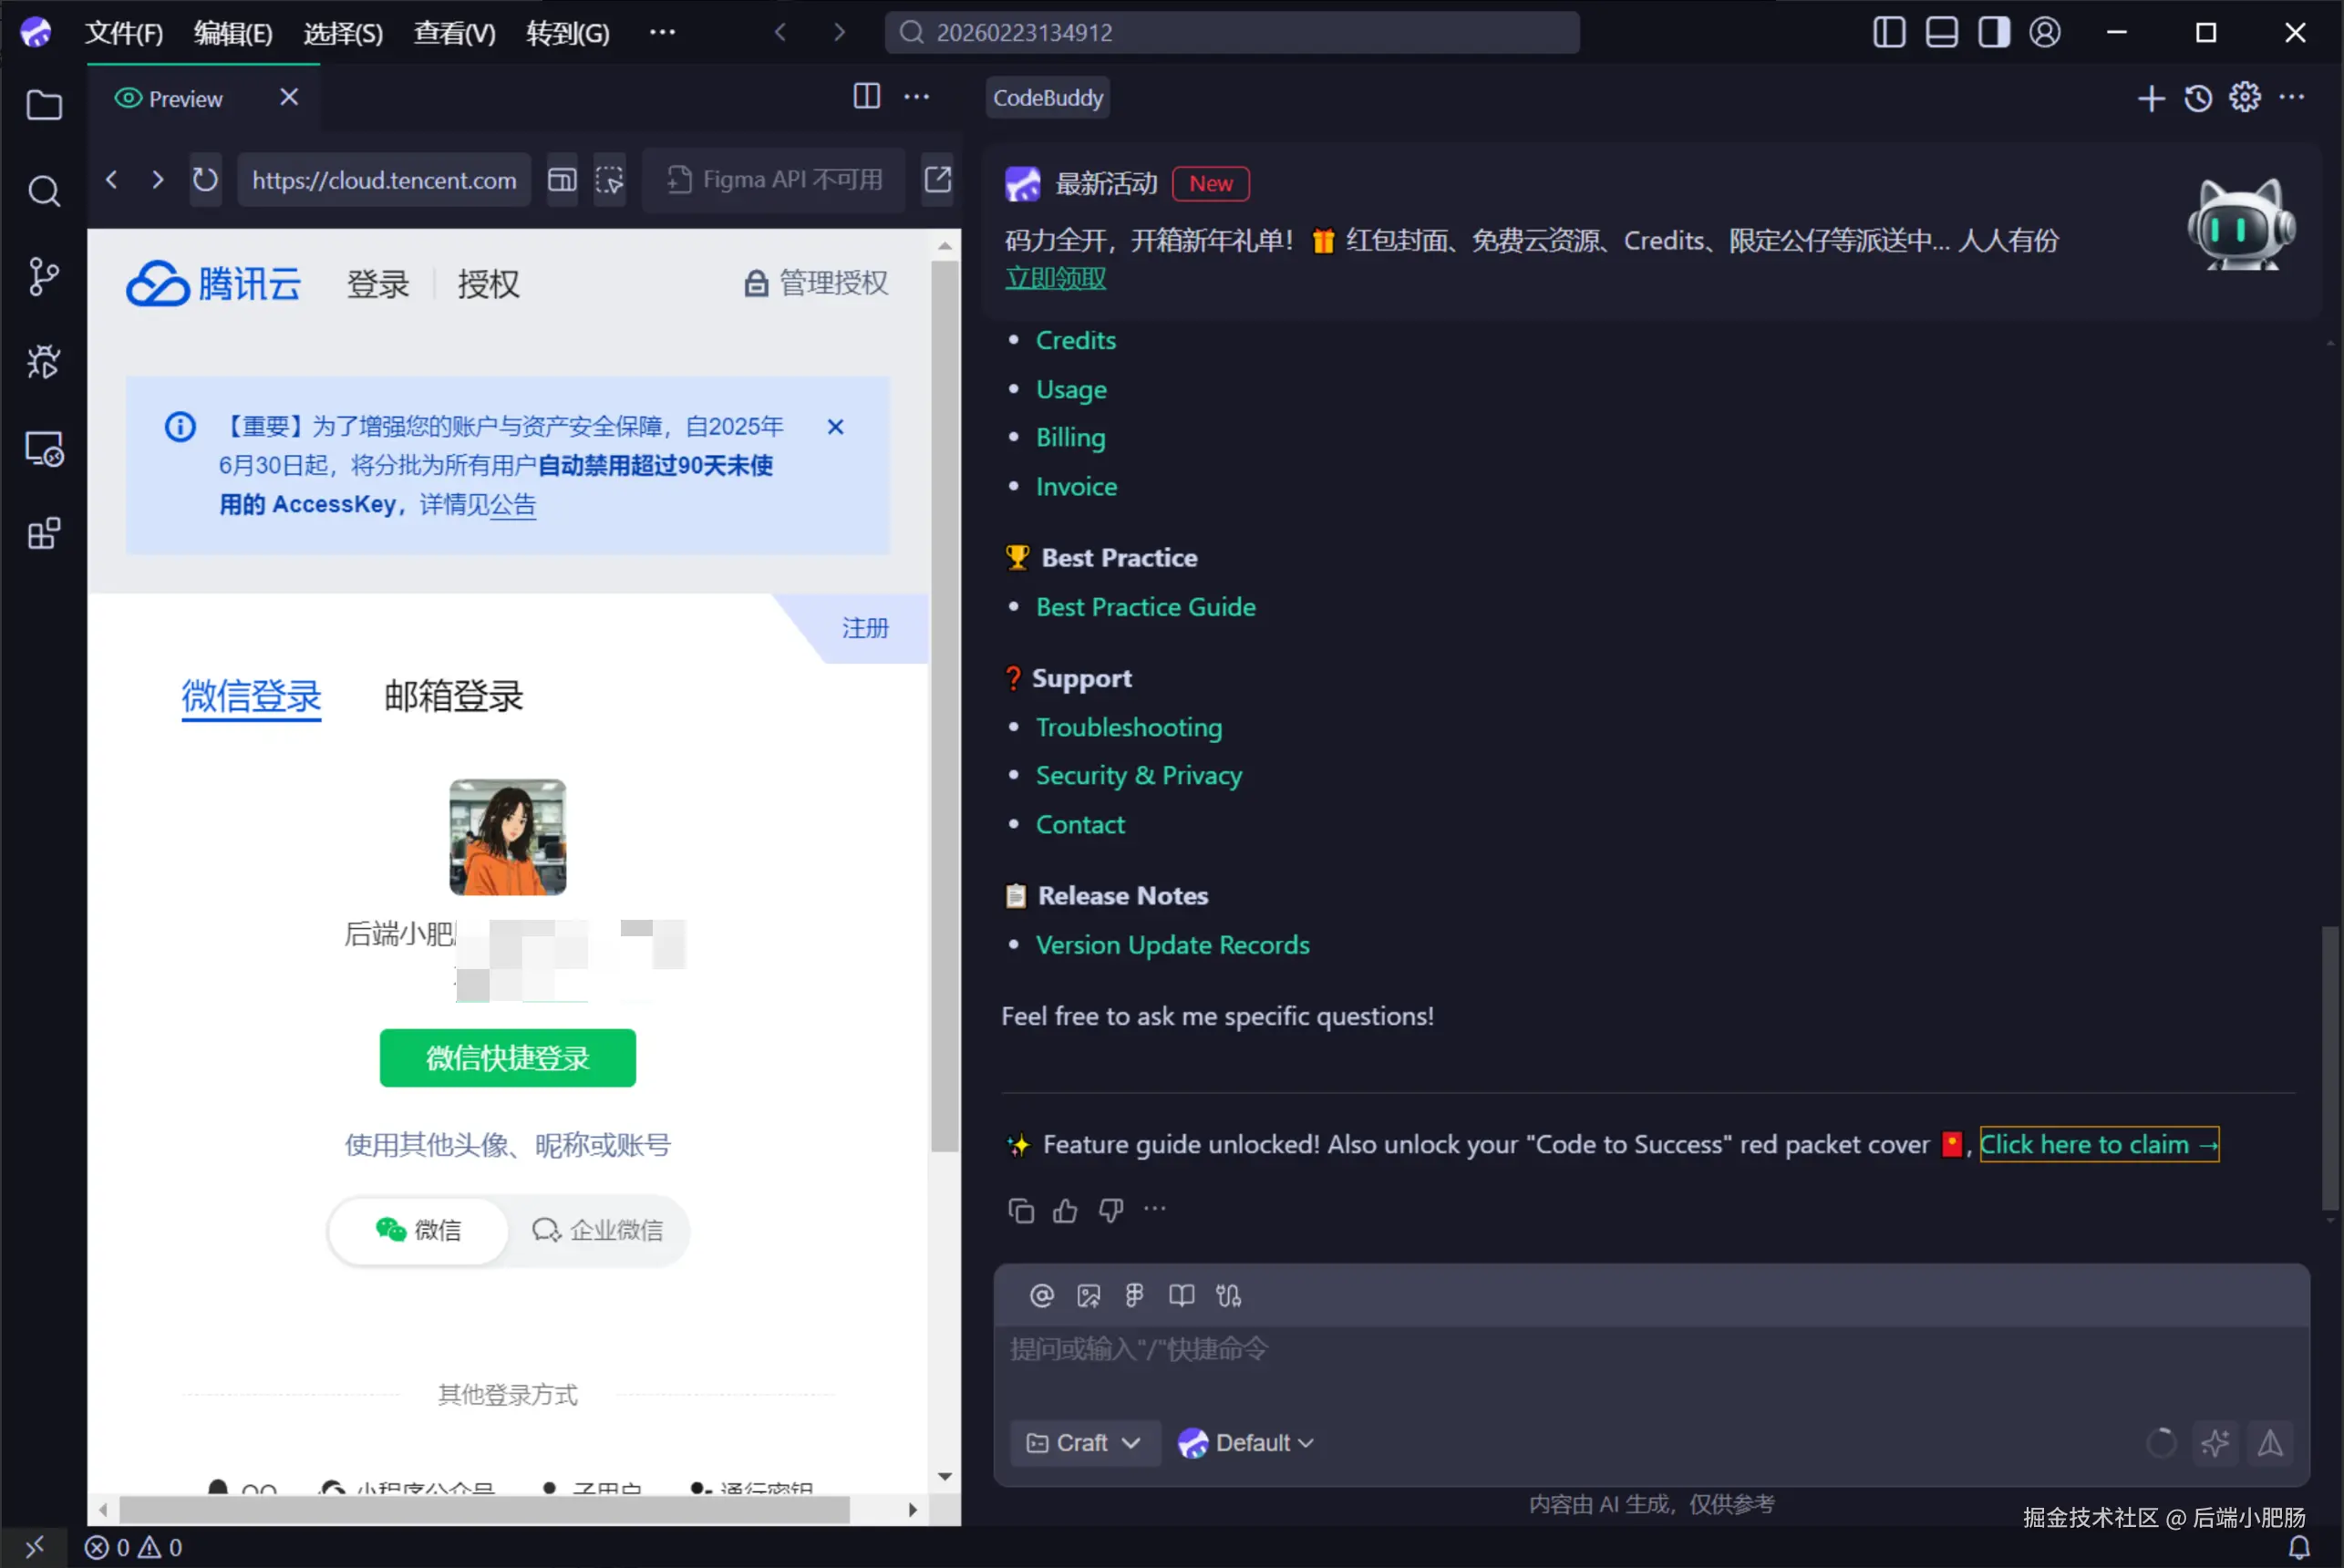
Task: Switch to 邮箱登录 tab
Action: tap(453, 696)
